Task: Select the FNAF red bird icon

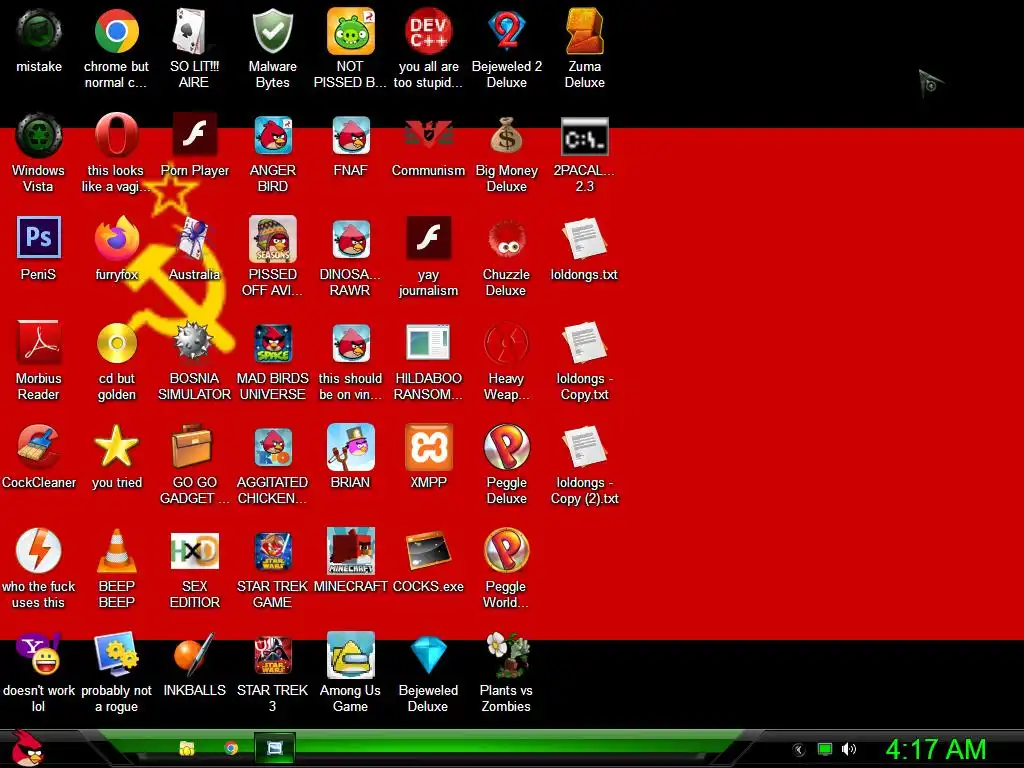Action: [350, 135]
